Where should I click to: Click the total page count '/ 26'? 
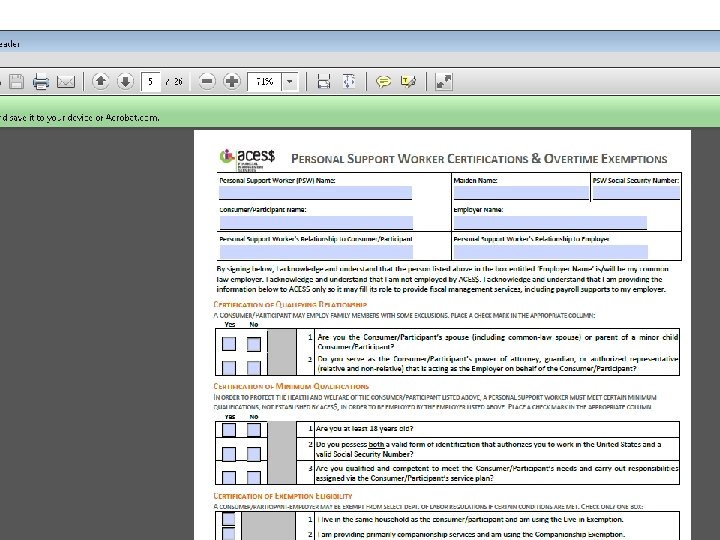point(174,82)
